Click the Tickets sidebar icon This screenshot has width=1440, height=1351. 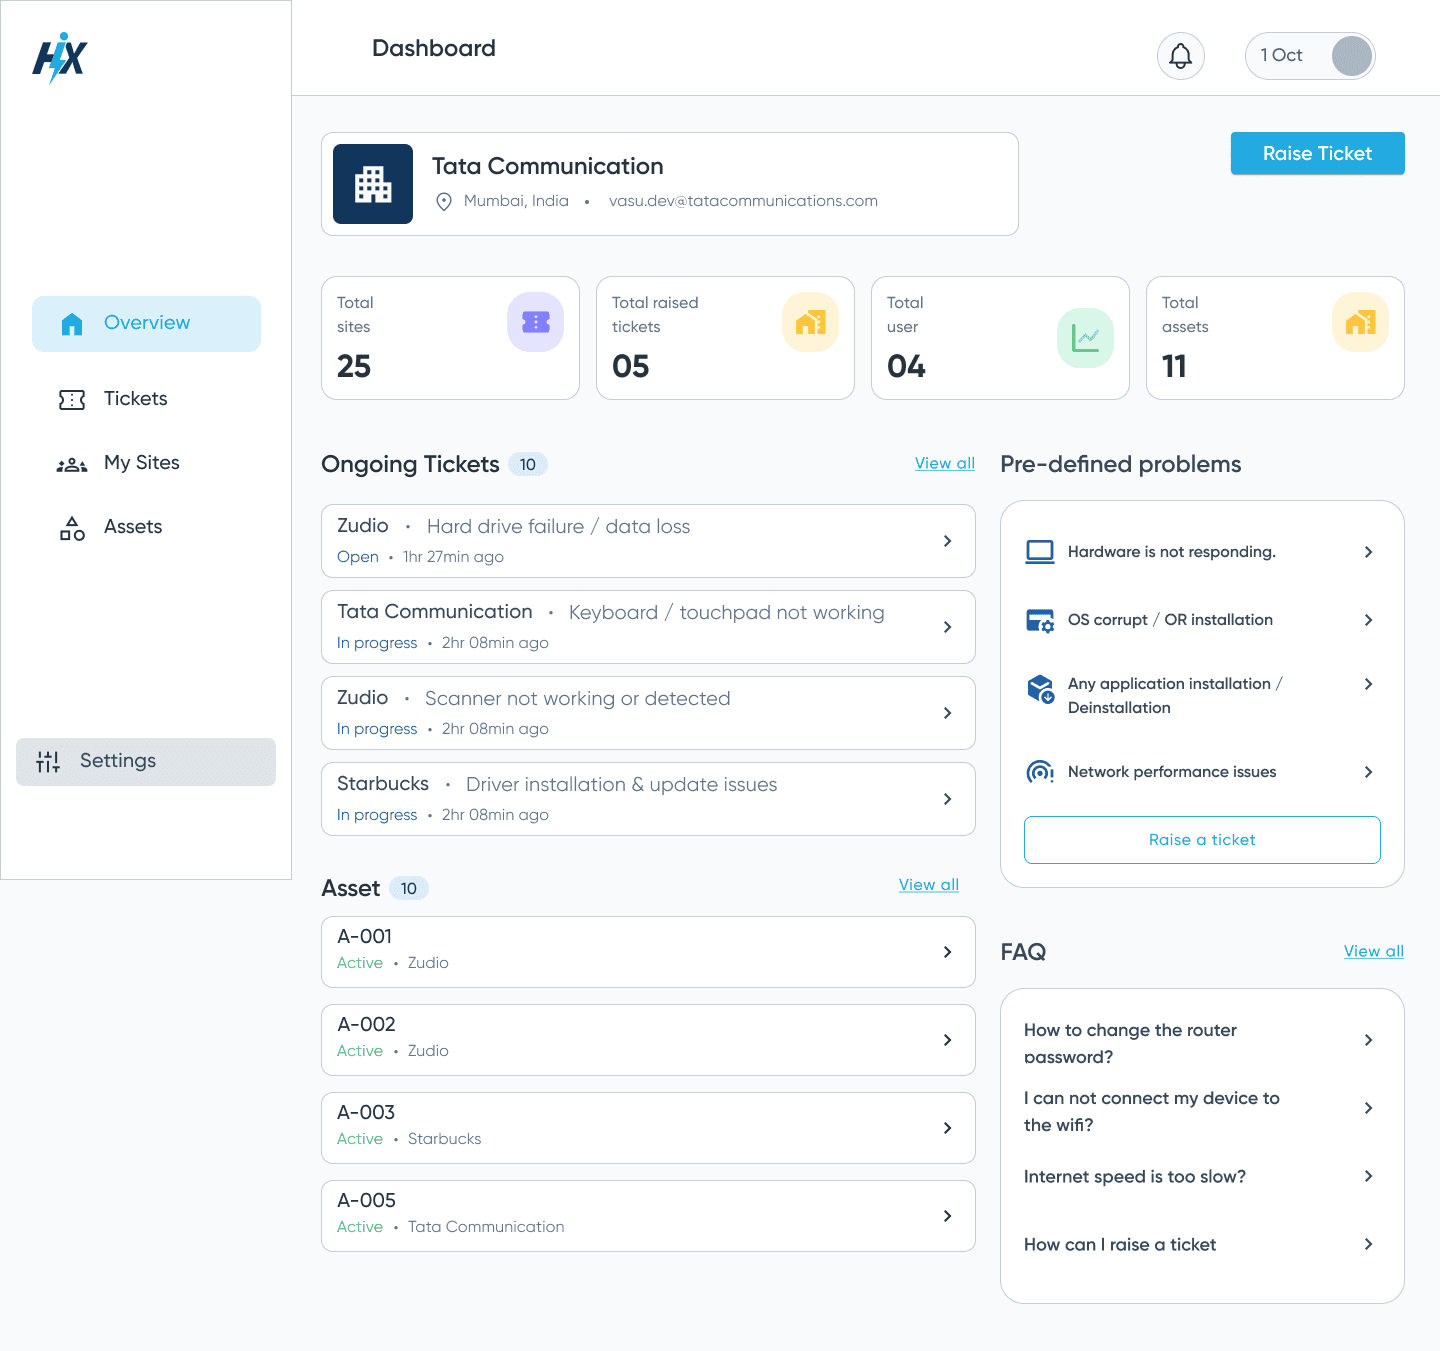pyautogui.click(x=72, y=400)
